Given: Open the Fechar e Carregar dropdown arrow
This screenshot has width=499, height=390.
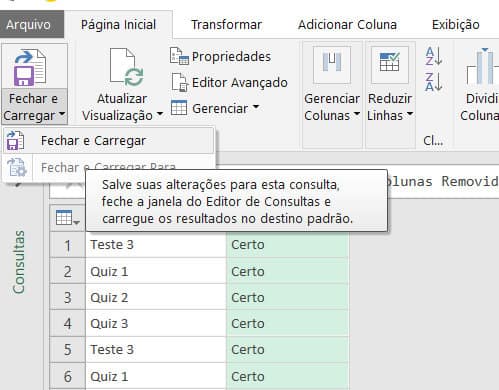Looking at the screenshot, I should (62, 114).
